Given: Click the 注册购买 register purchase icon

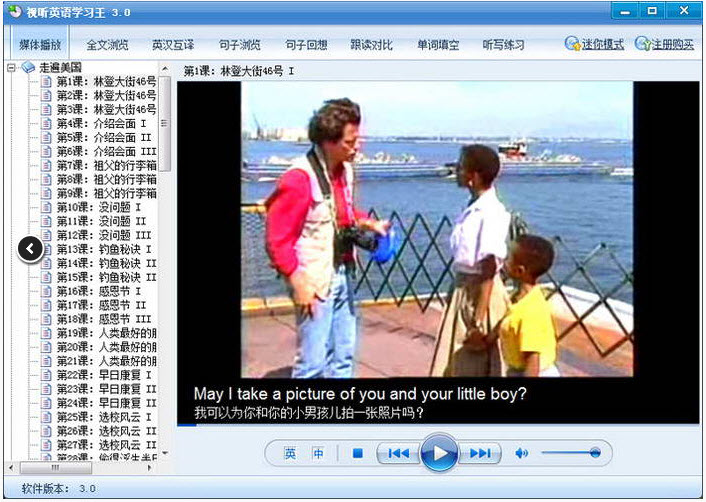Looking at the screenshot, I should coord(643,45).
